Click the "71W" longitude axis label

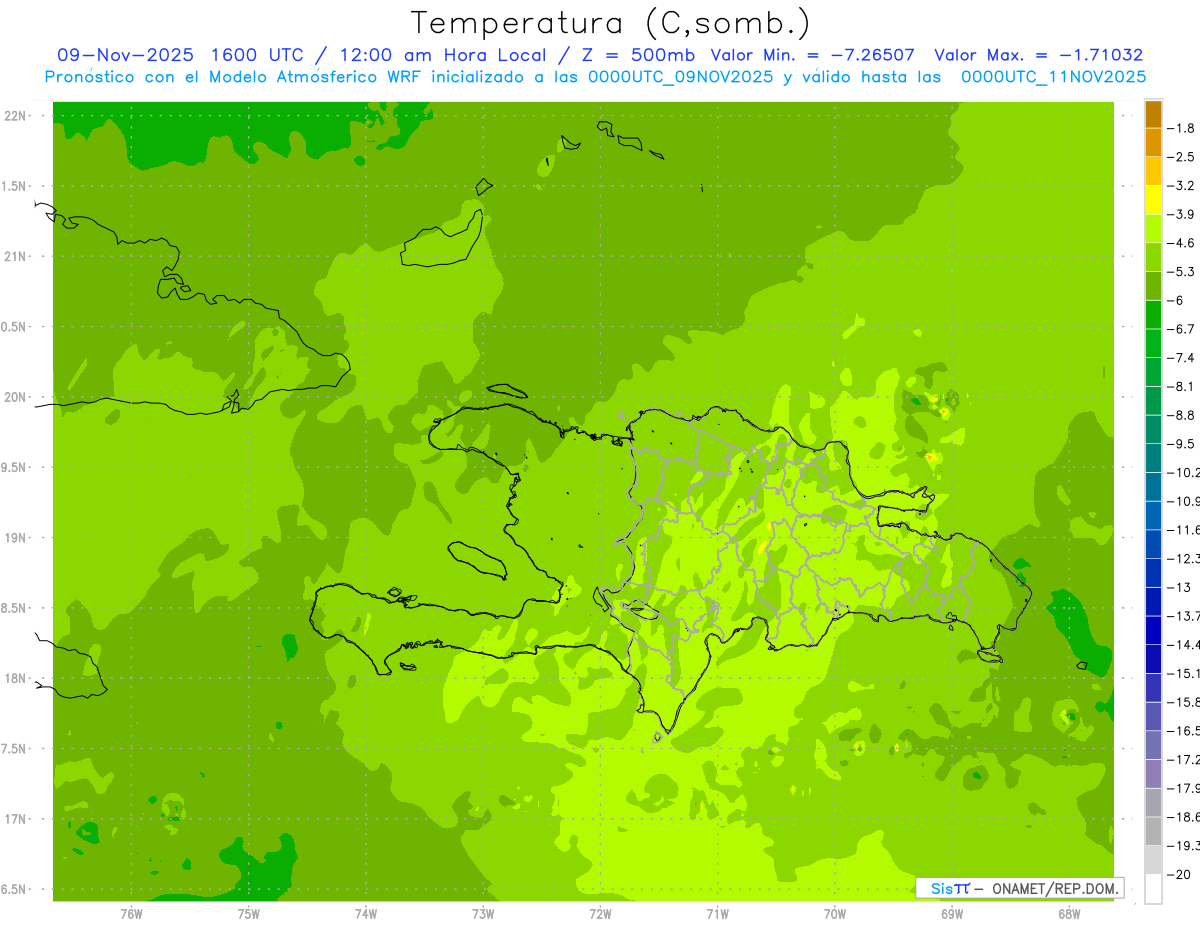click(x=717, y=914)
